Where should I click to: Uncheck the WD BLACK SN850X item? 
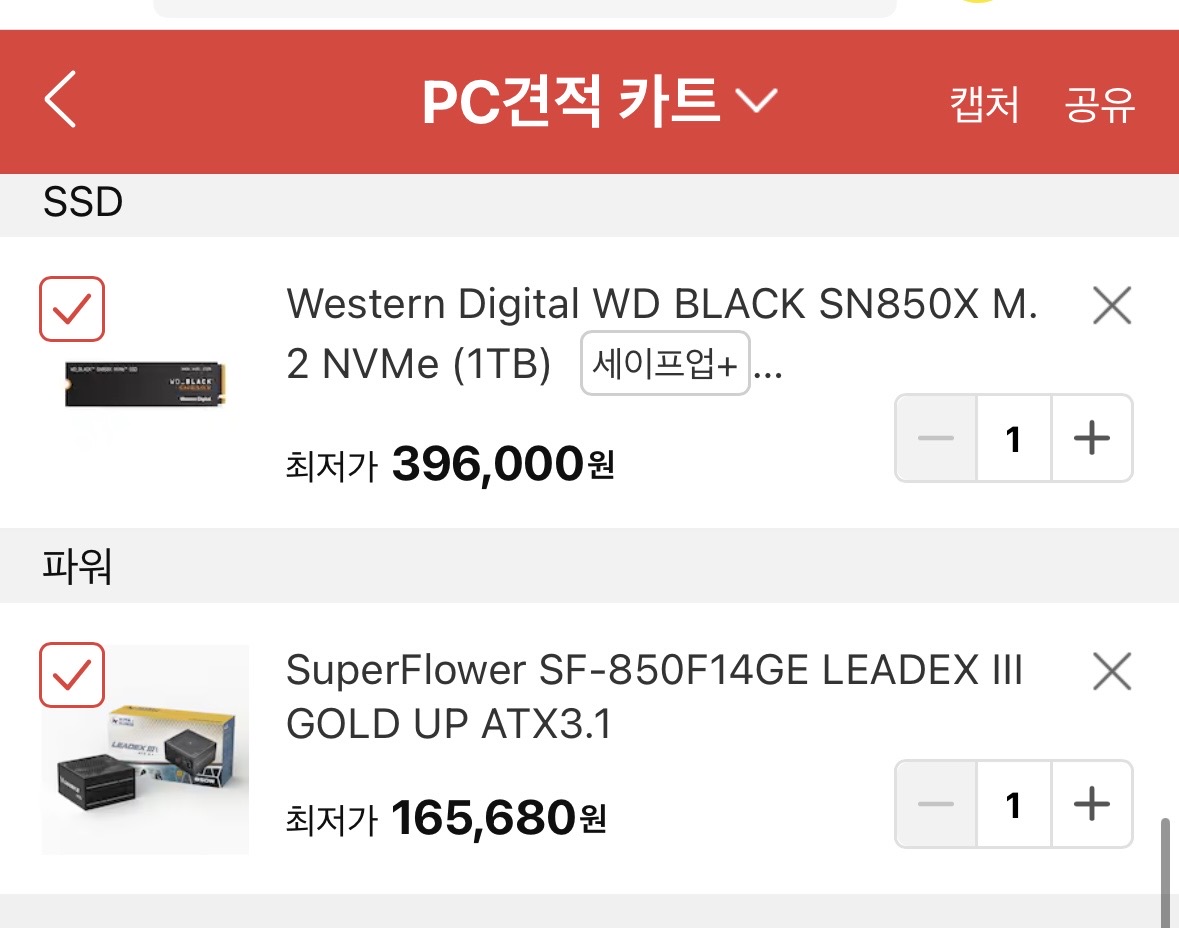pos(72,309)
